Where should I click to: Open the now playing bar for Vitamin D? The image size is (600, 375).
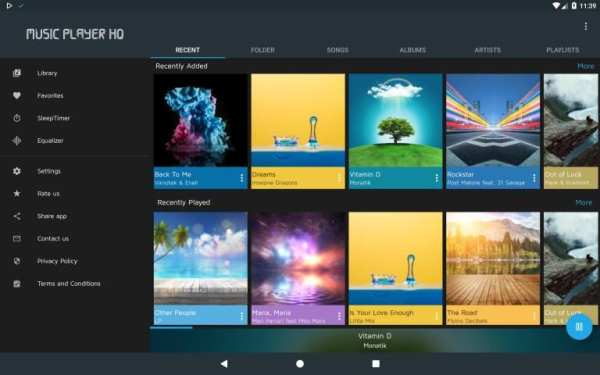click(375, 341)
